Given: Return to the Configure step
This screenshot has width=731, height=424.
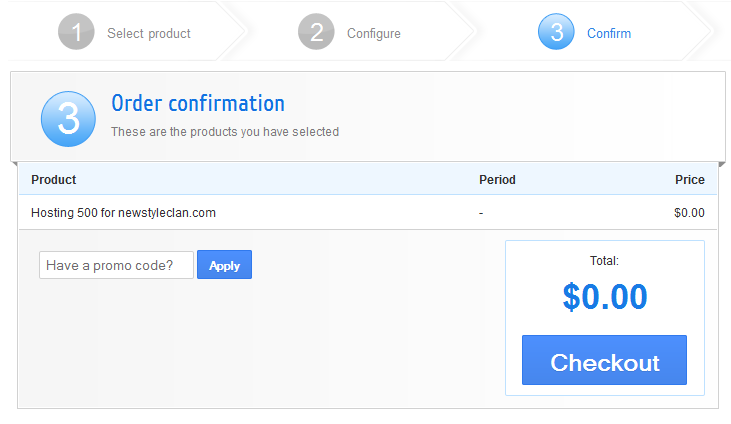Looking at the screenshot, I should click(x=373, y=33).
